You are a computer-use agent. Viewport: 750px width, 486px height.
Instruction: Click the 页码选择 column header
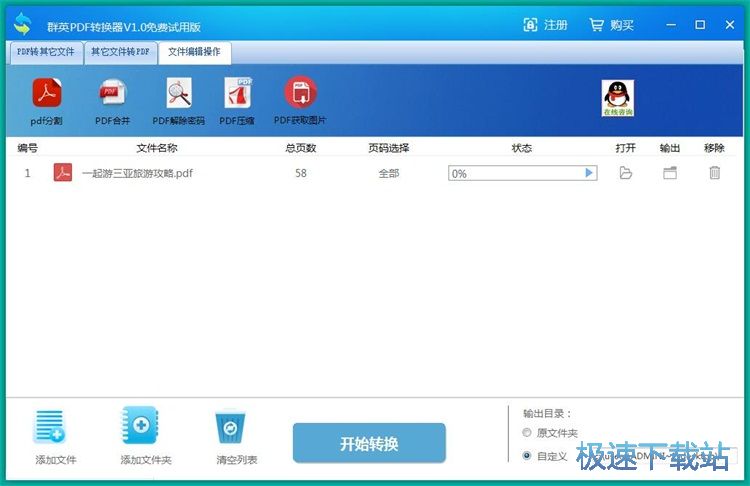[389, 148]
